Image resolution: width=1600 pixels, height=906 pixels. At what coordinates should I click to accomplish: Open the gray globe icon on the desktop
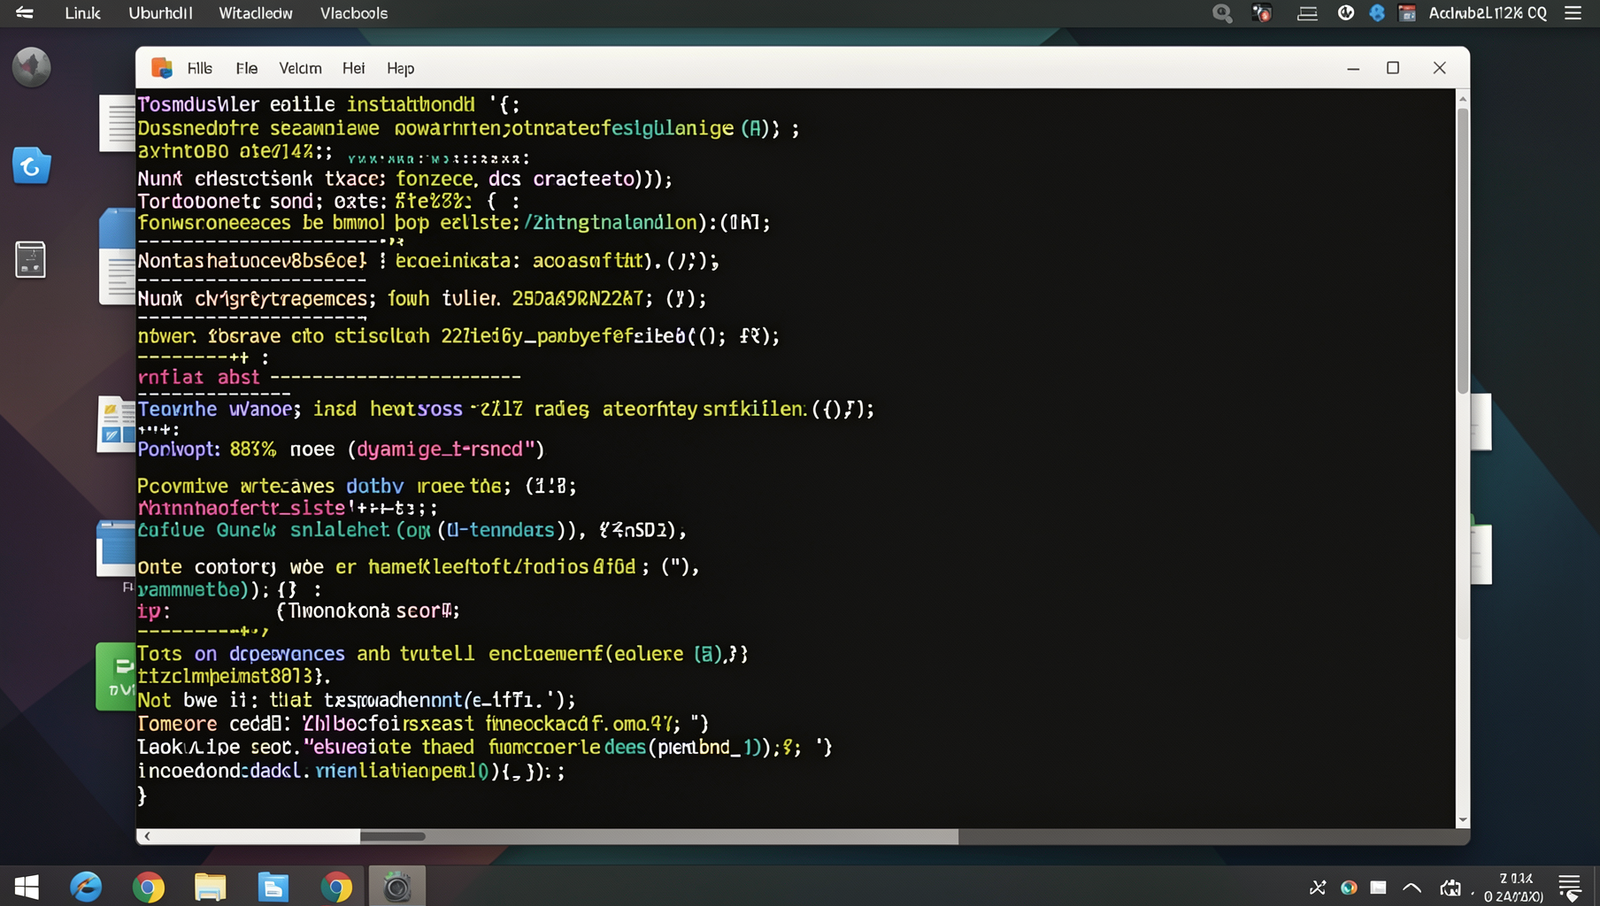31,67
